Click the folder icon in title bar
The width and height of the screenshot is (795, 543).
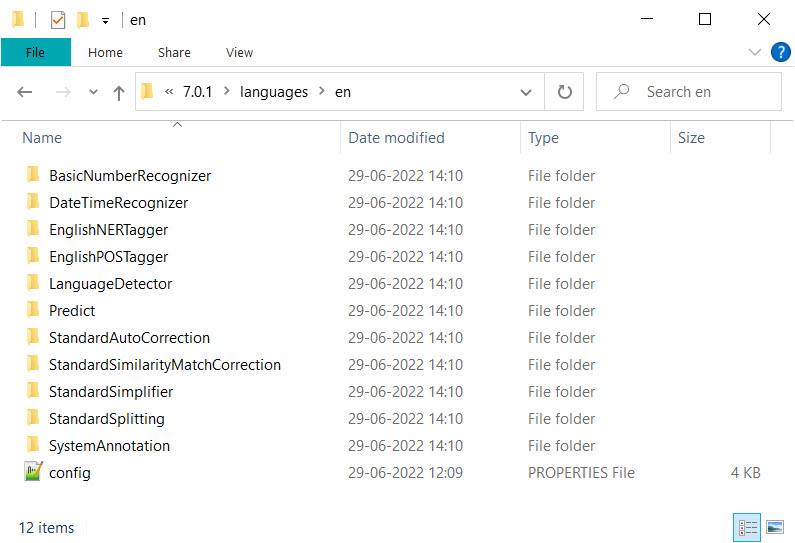[x=18, y=20]
